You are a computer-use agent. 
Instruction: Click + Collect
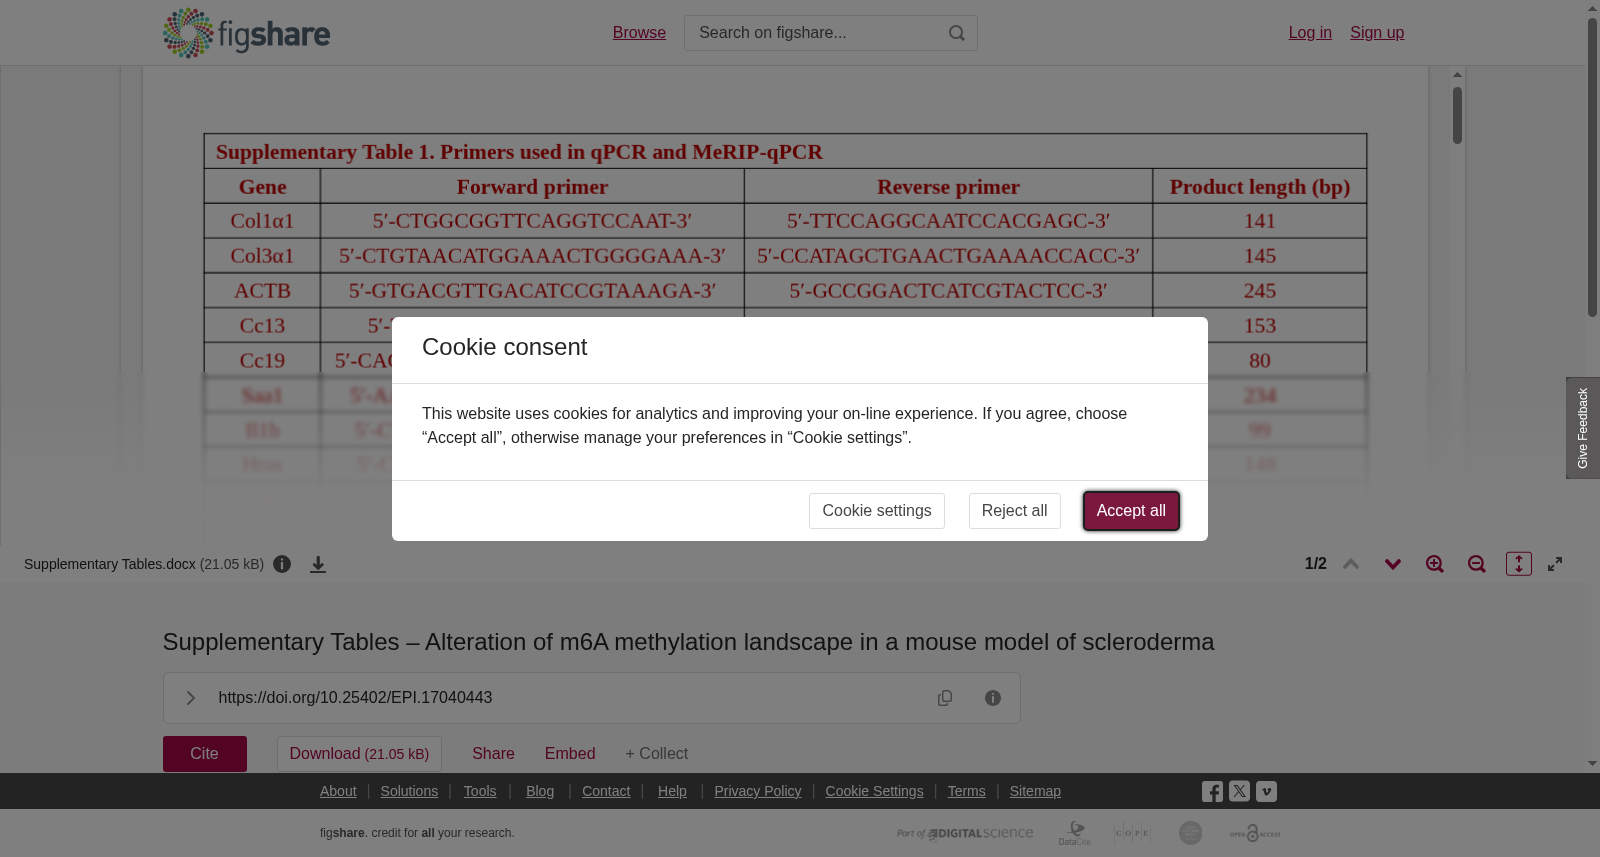tap(656, 754)
